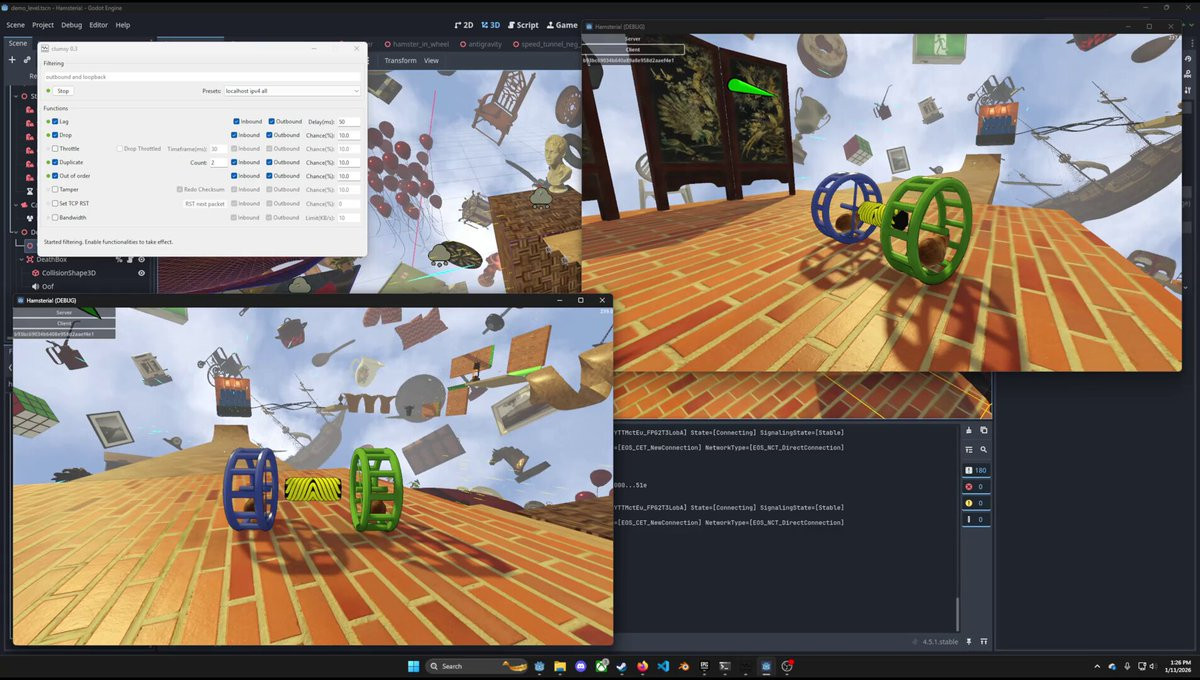This screenshot has width=1200, height=680.
Task: Open Epic Games Launcher from the taskbar
Action: click(x=704, y=666)
